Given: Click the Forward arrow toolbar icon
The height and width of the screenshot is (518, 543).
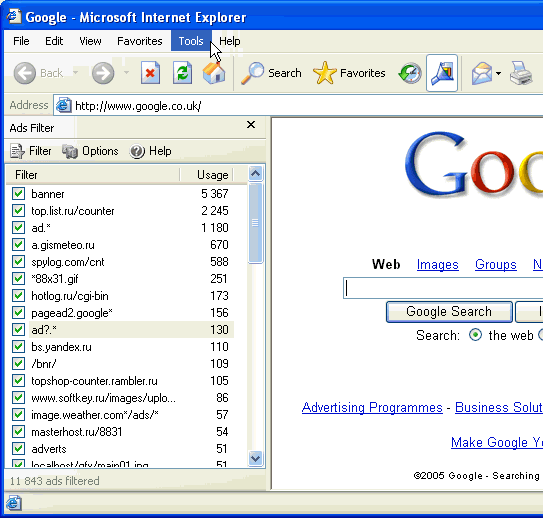Looking at the screenshot, I should [103, 73].
